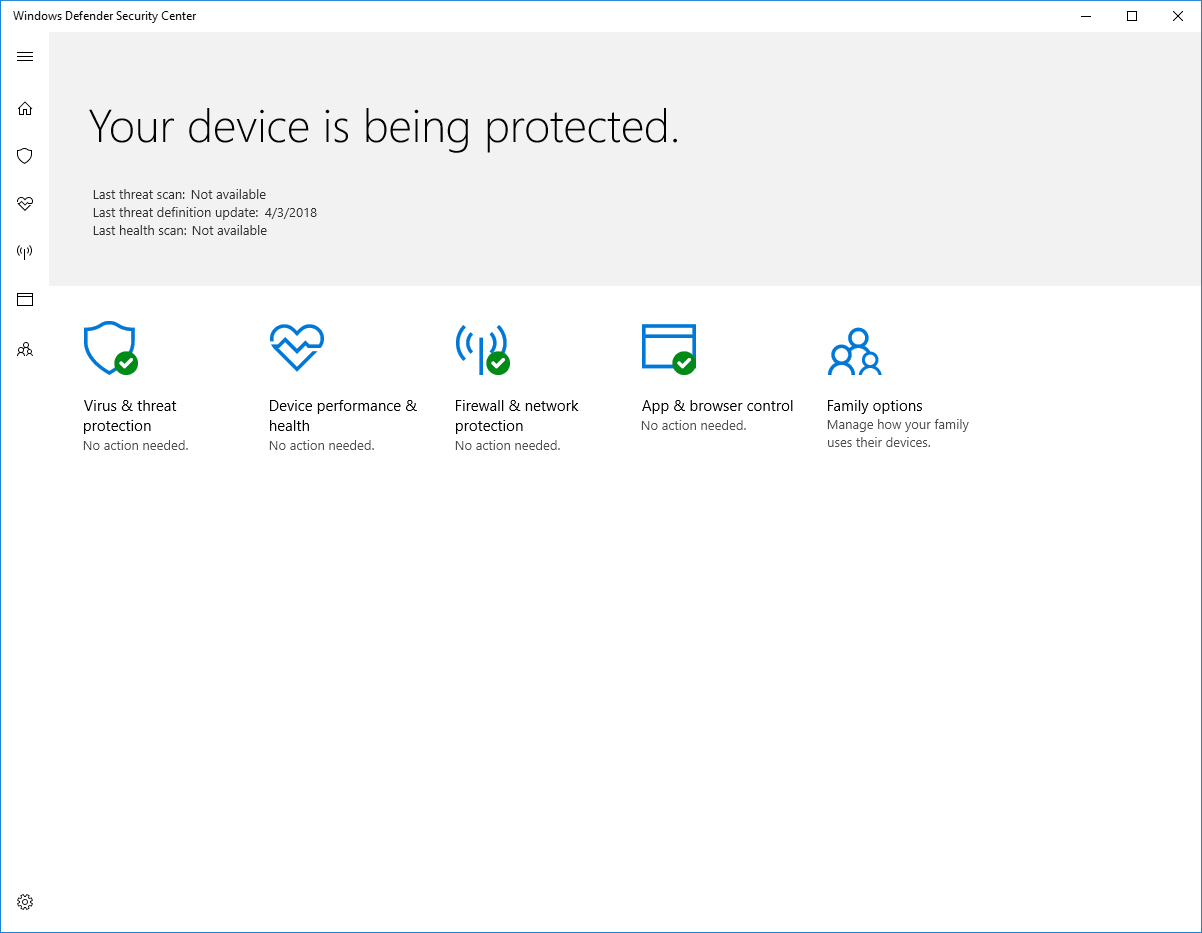
Task: Open the 'Family options' text link
Action: [x=874, y=406]
